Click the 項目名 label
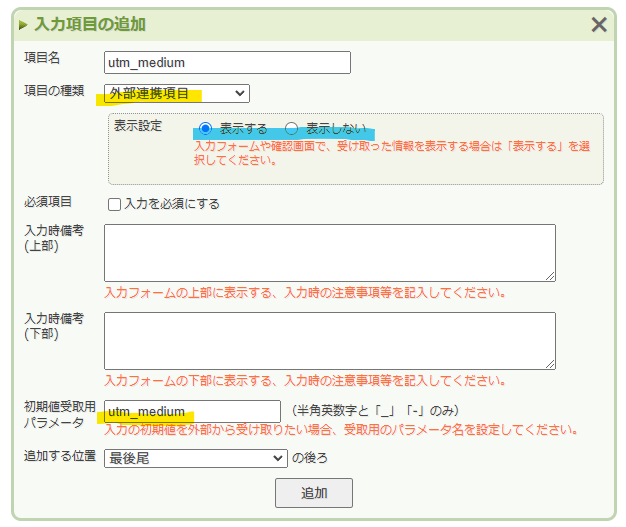Image resolution: width=626 pixels, height=527 pixels. click(x=42, y=59)
